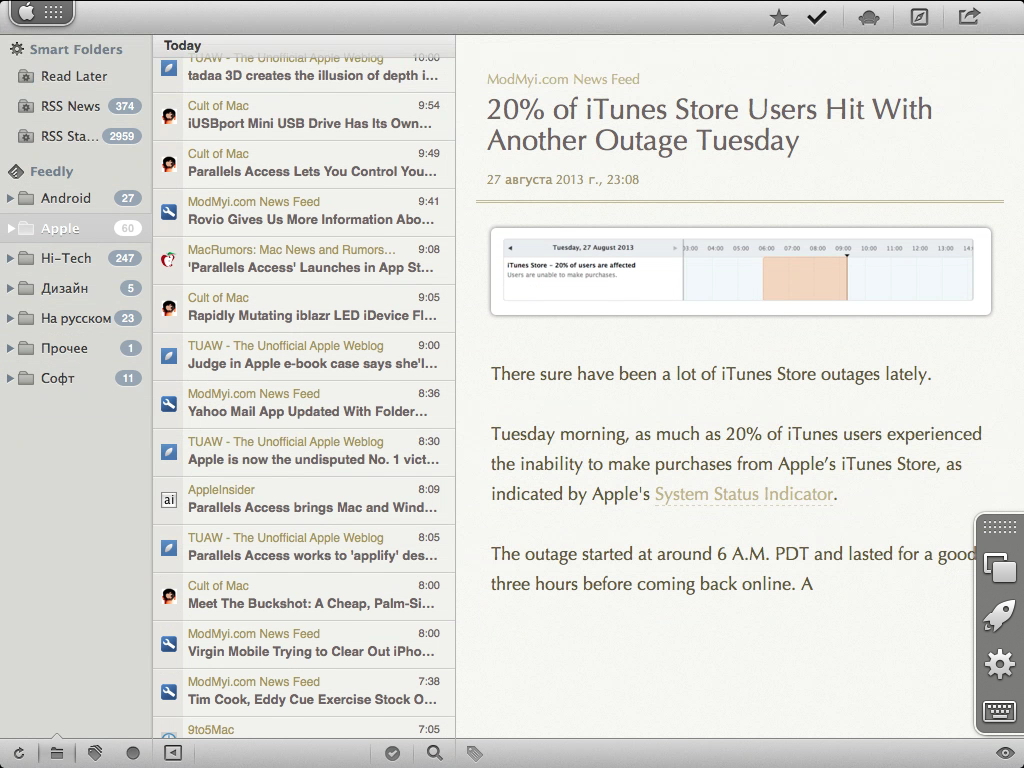Select the Read Later smart folder

73,76
